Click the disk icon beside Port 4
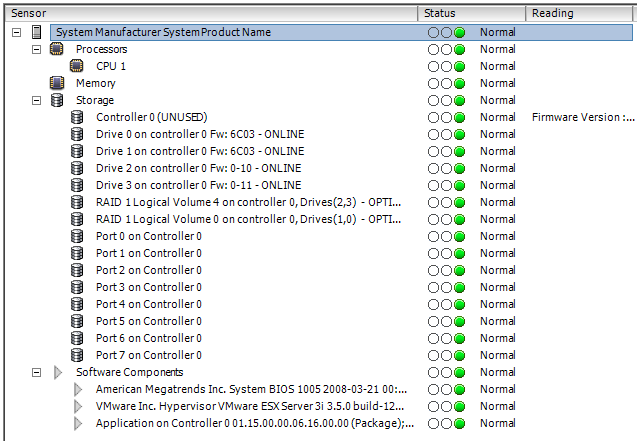The image size is (637, 441). (77, 304)
